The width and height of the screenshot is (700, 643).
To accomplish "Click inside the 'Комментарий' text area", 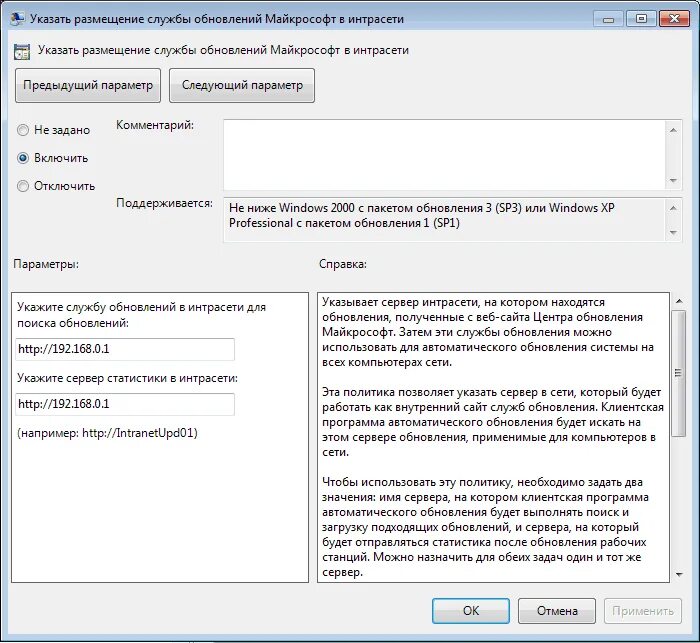I will (444, 155).
